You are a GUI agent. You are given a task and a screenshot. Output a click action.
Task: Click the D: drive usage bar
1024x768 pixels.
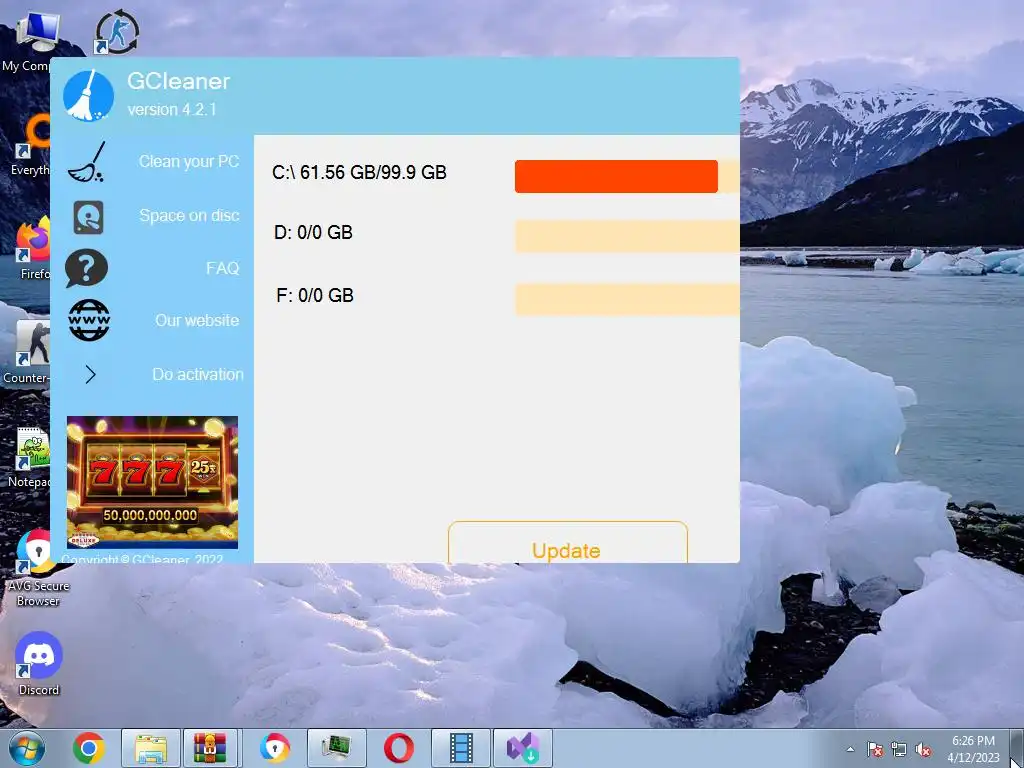(627, 236)
